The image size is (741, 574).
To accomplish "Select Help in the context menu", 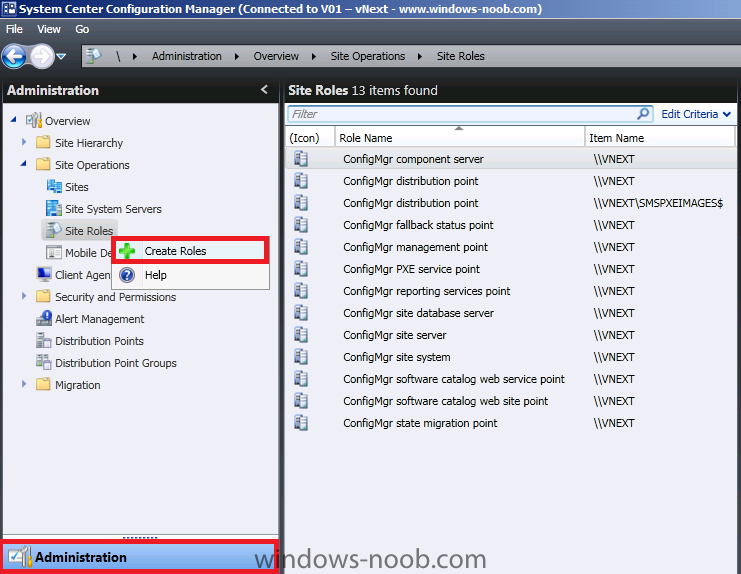I will pyautogui.click(x=190, y=275).
